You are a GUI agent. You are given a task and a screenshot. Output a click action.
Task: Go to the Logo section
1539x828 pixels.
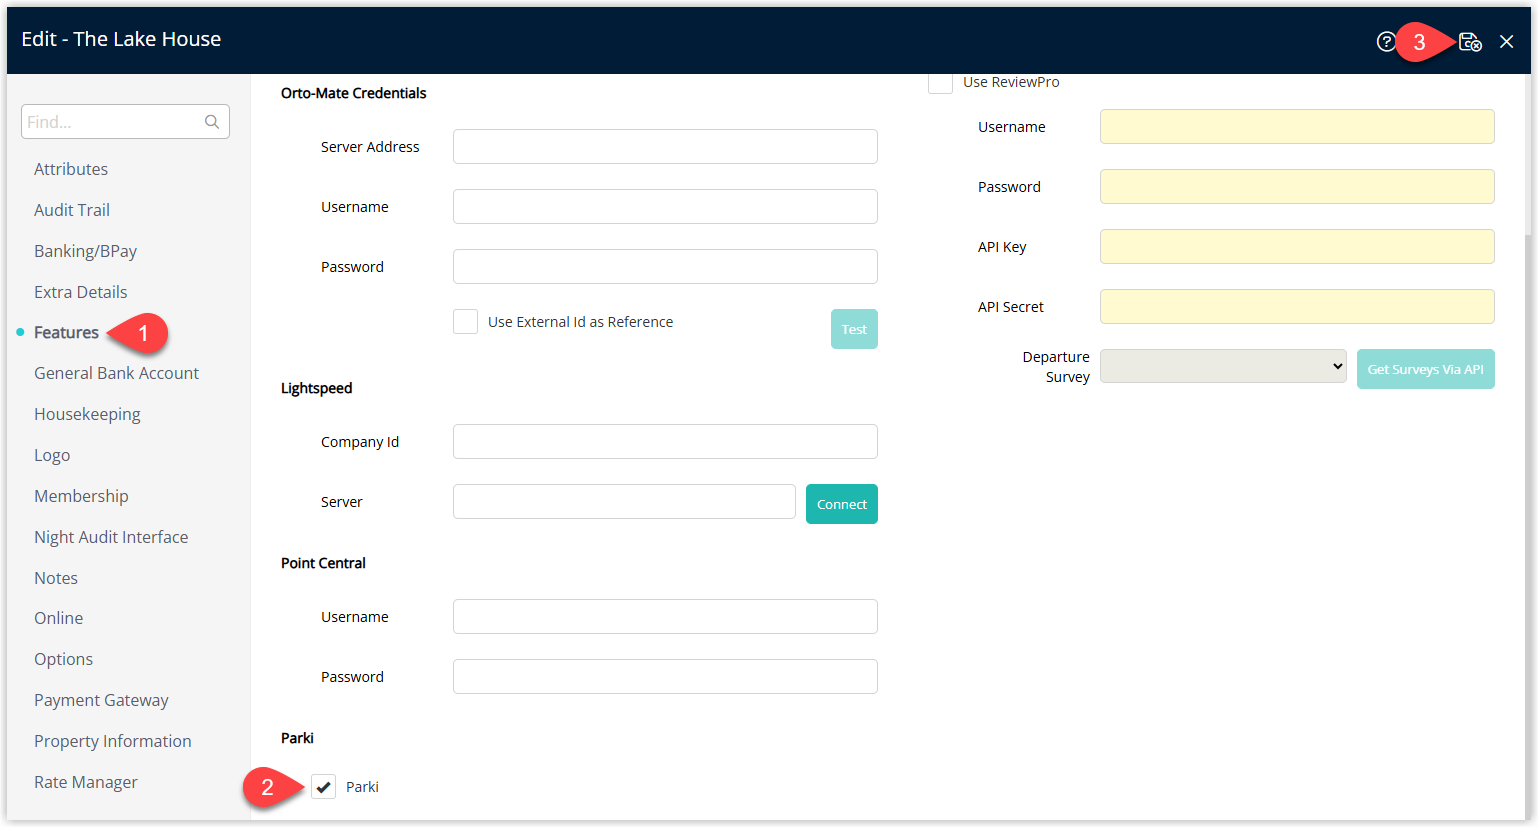(52, 455)
